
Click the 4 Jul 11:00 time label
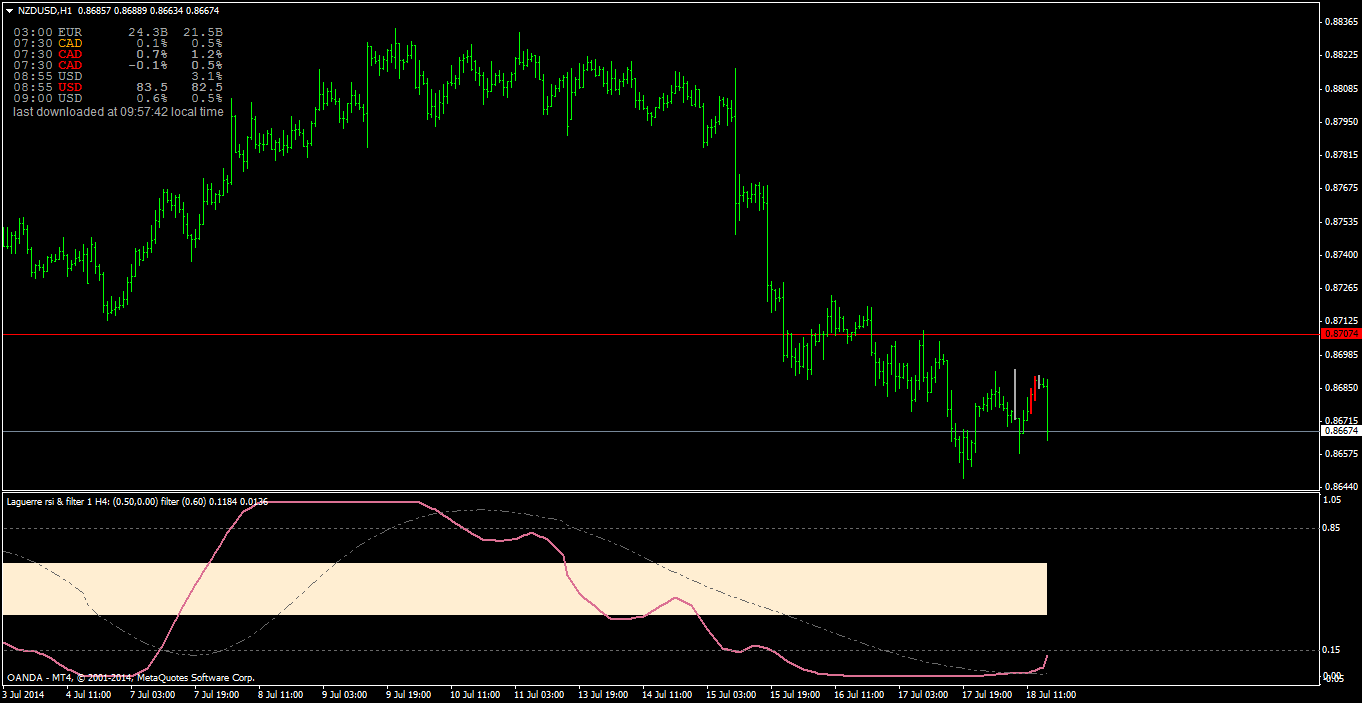[x=88, y=693]
